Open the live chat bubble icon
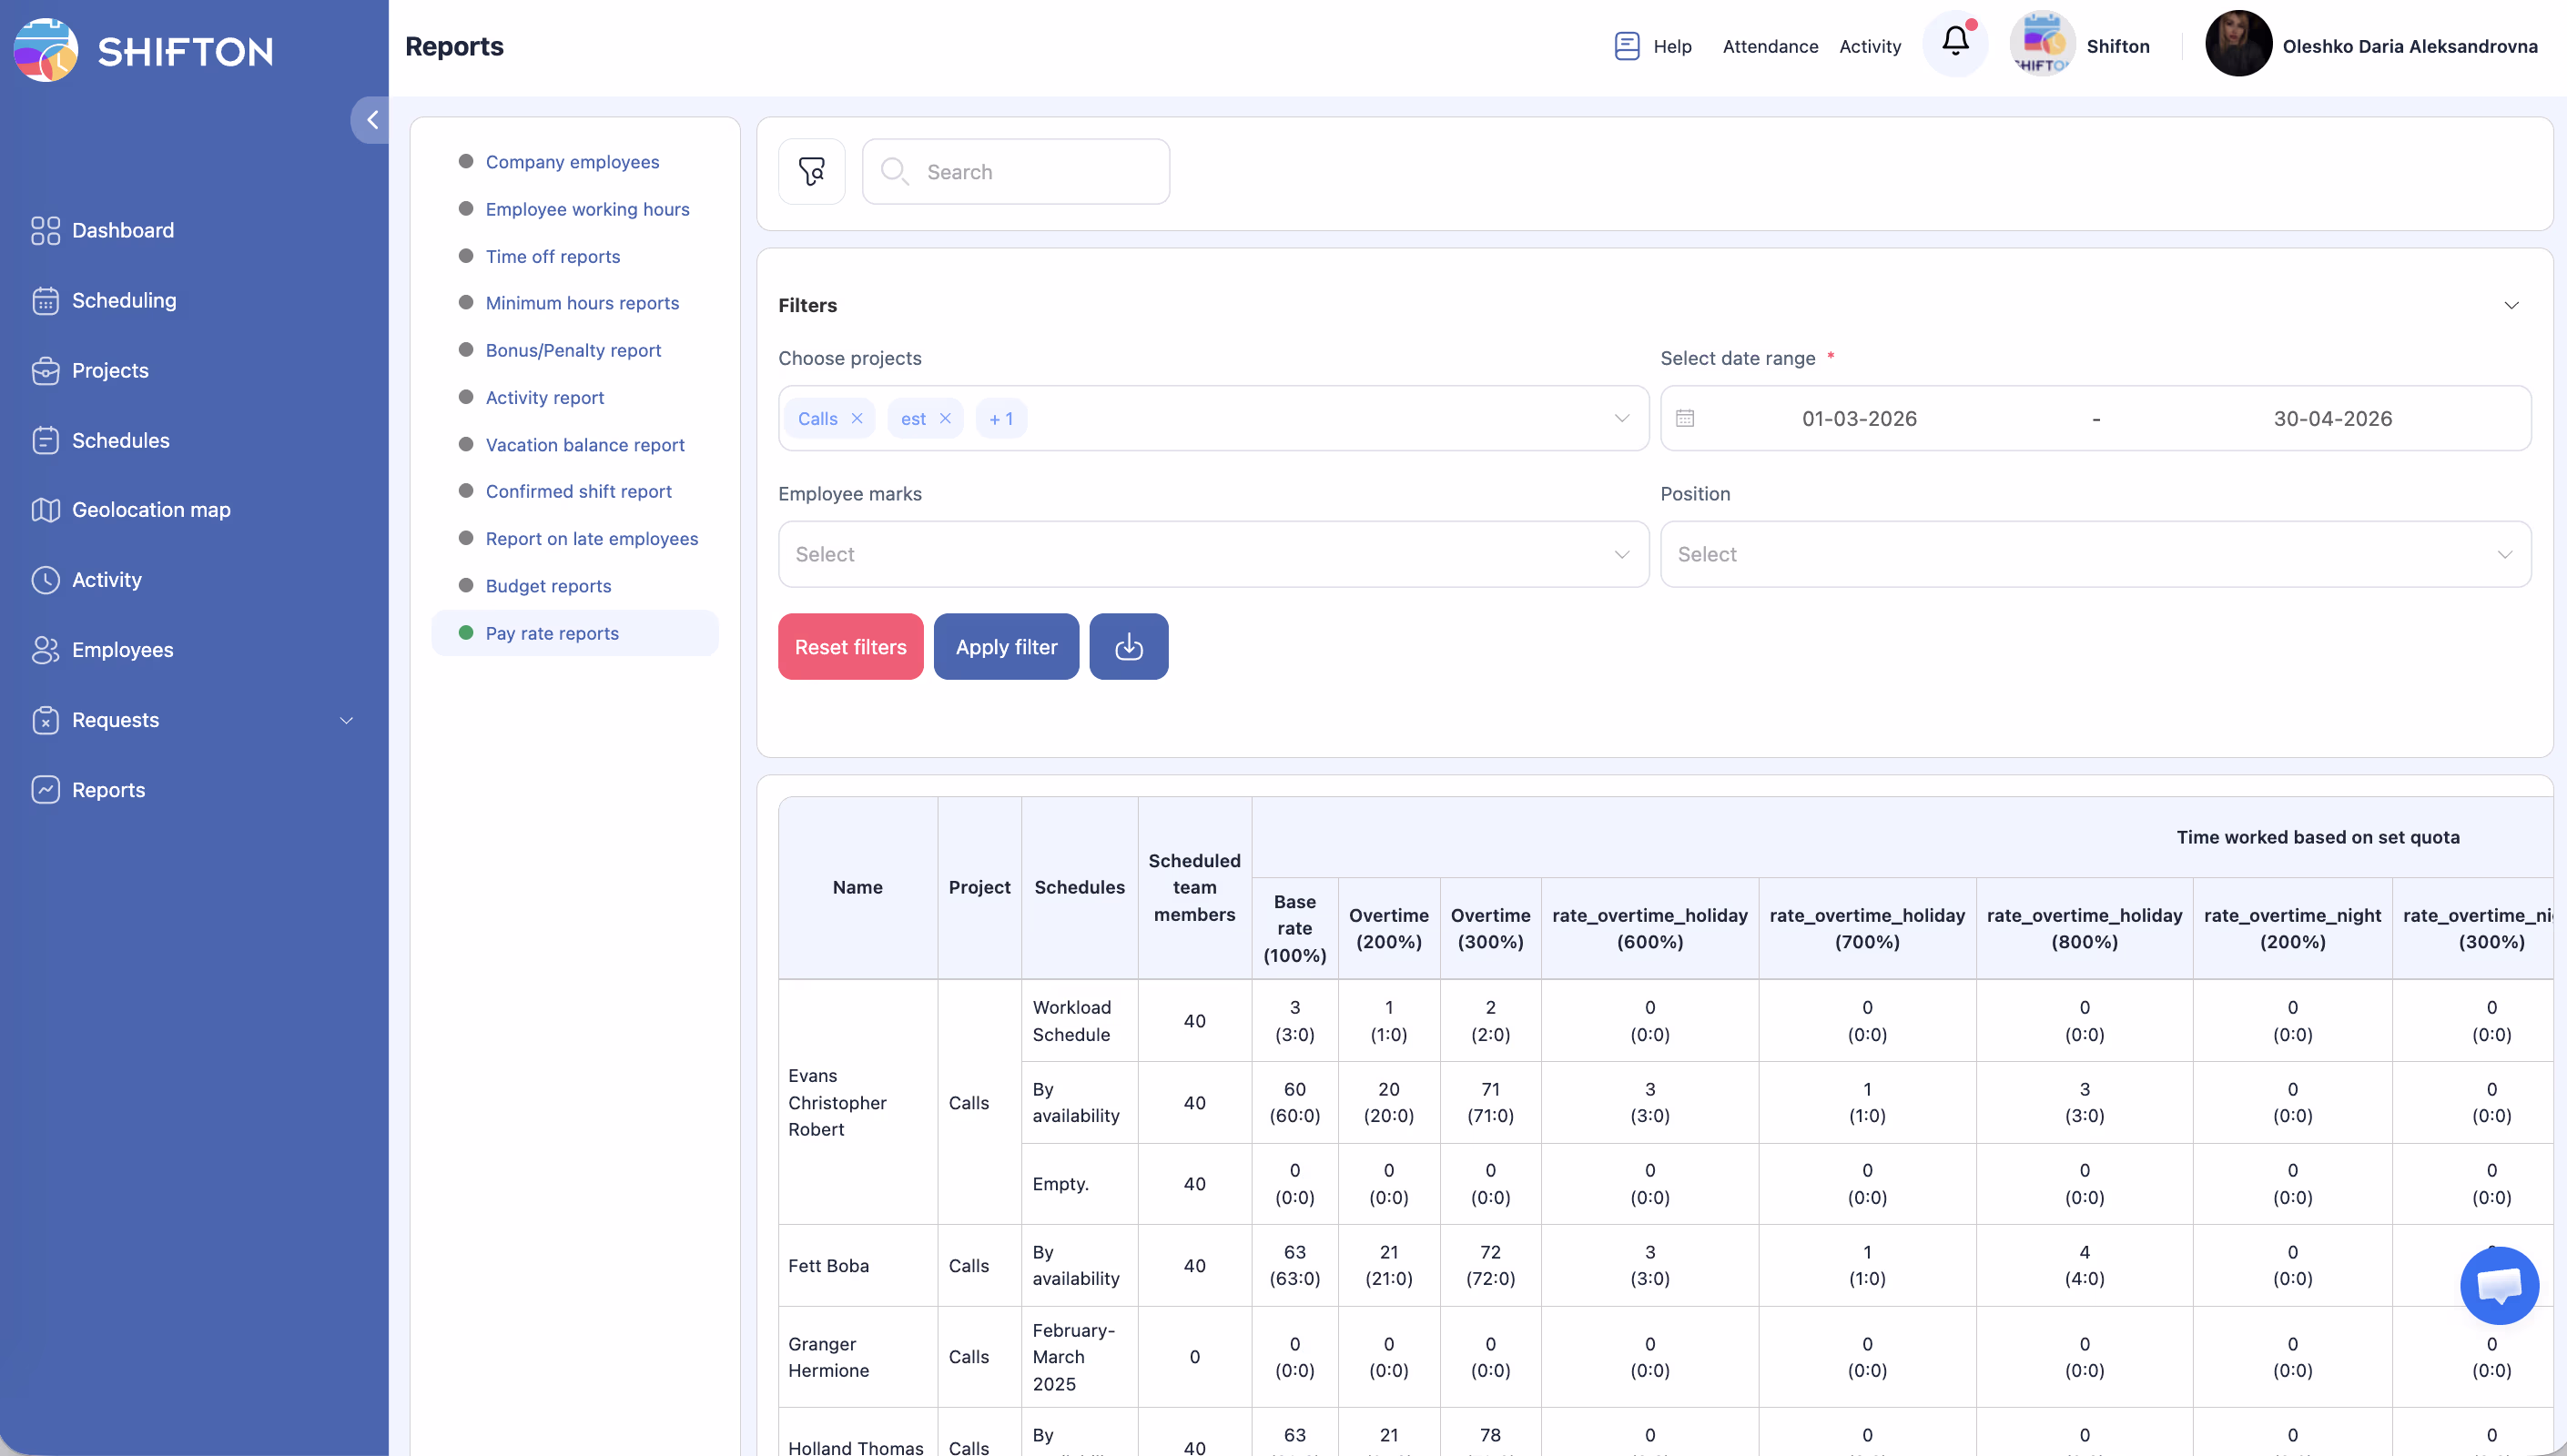The height and width of the screenshot is (1456, 2567). [x=2498, y=1285]
